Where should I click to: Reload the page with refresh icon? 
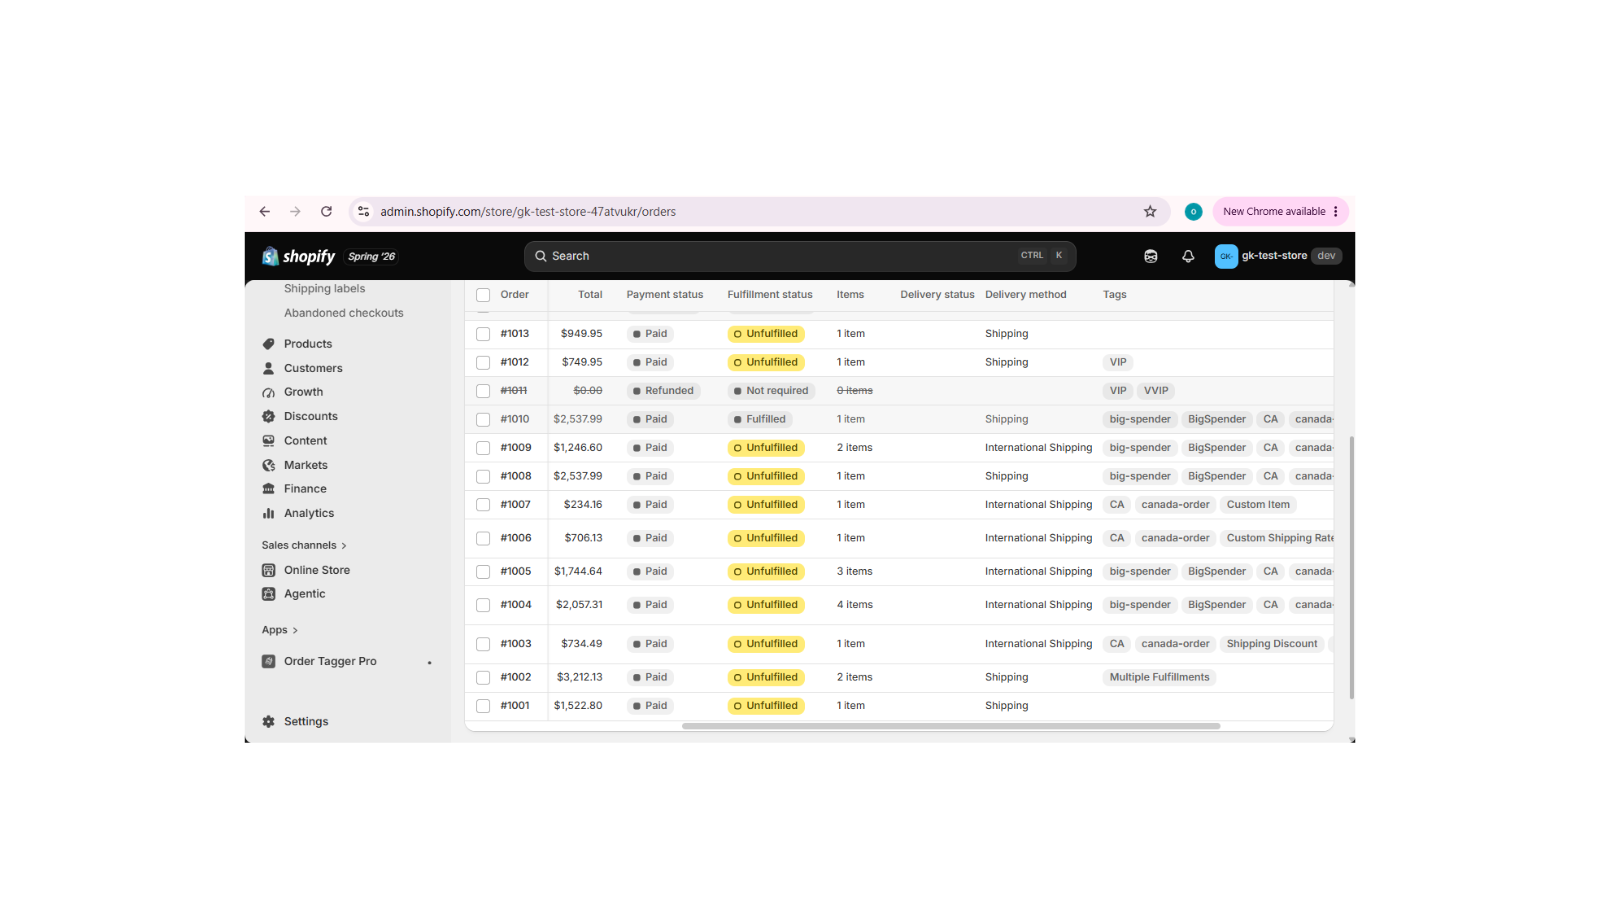coord(326,212)
